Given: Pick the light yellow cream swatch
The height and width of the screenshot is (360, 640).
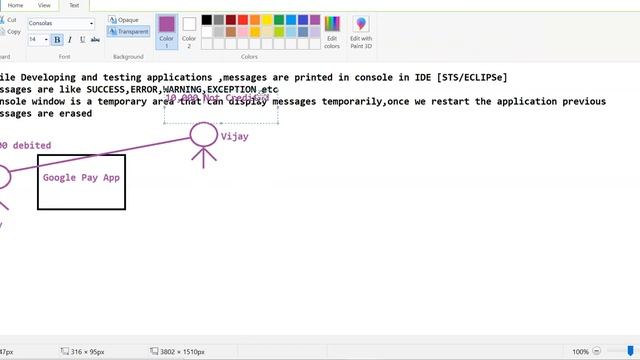Looking at the screenshot, I should pos(267,32).
